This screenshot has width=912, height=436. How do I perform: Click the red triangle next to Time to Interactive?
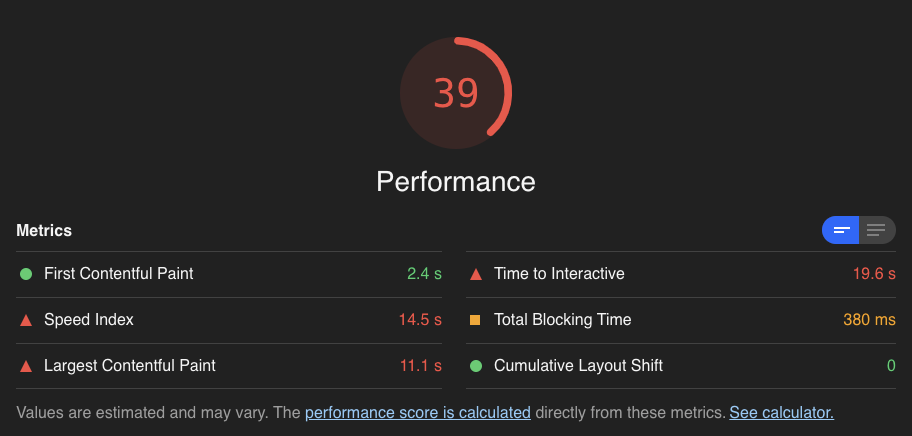pos(476,274)
